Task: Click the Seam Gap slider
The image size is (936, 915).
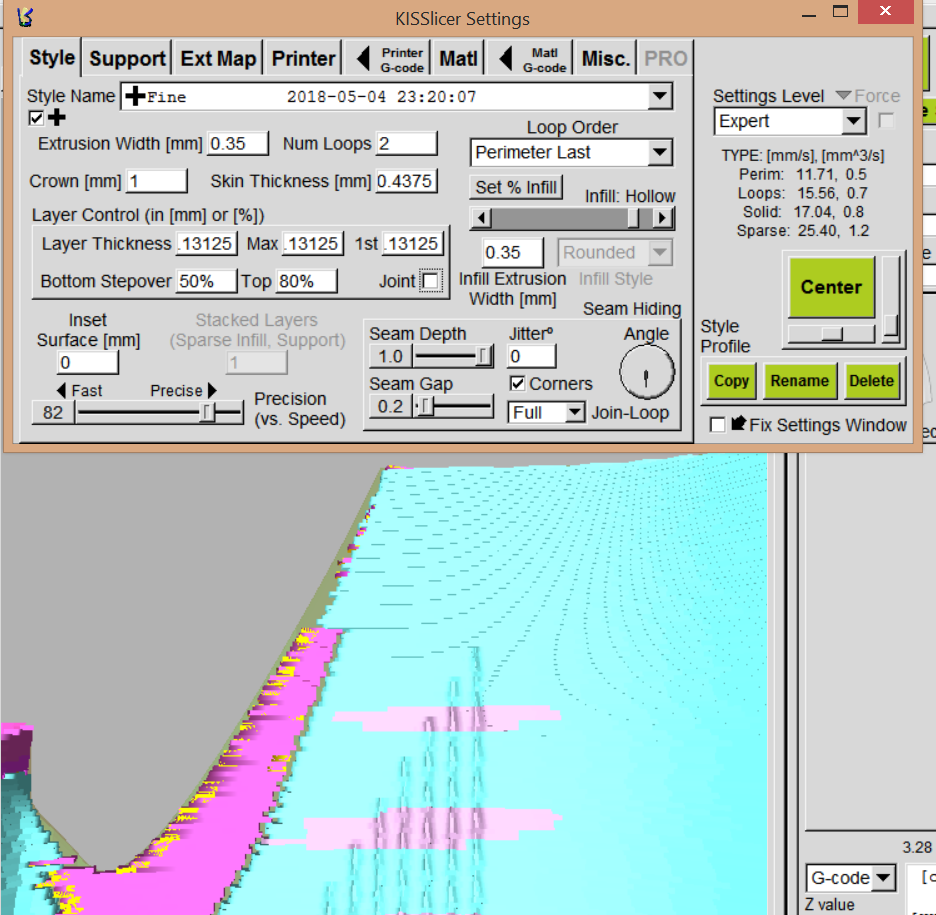Action: click(x=454, y=406)
